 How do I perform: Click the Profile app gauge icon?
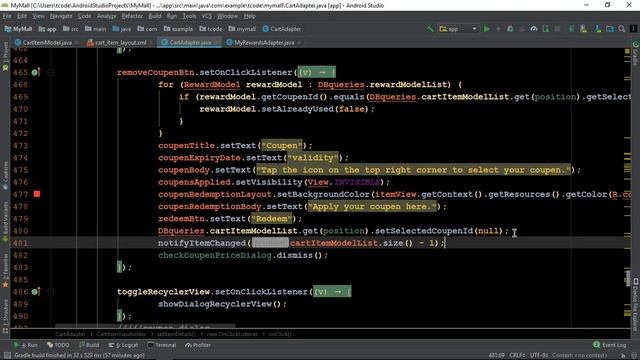pyautogui.click(x=533, y=29)
